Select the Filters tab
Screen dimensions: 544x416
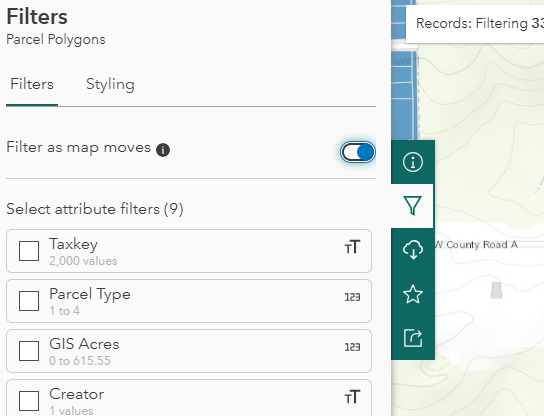[32, 84]
